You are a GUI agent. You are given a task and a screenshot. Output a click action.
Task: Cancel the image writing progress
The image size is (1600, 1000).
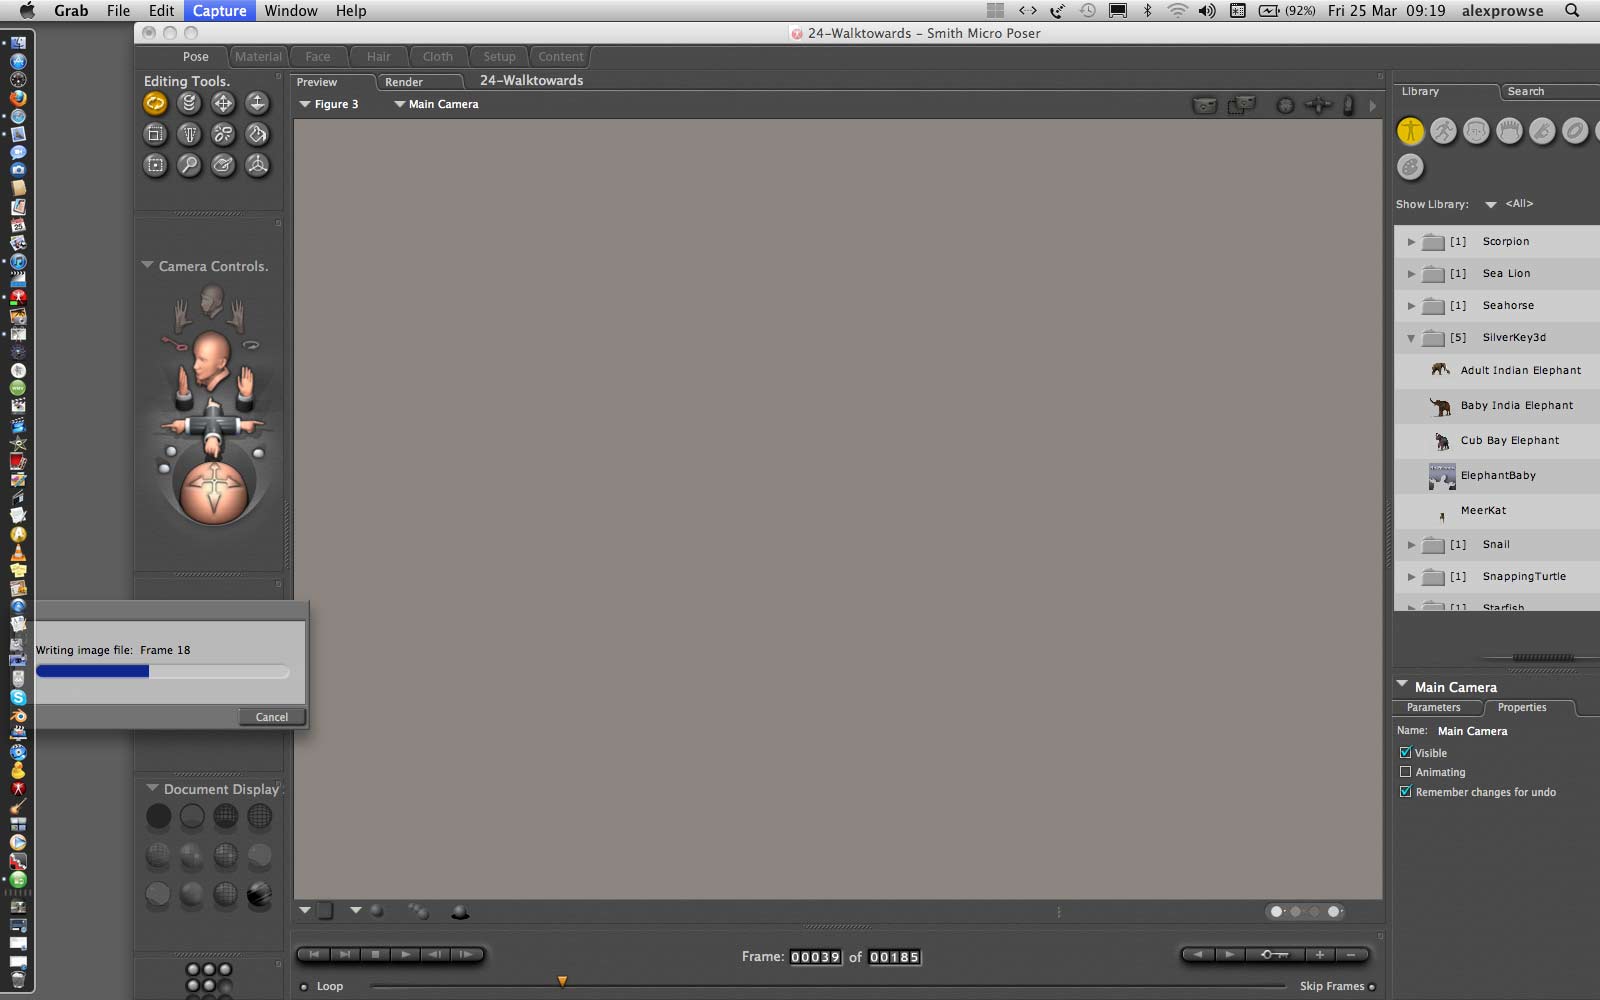(272, 717)
